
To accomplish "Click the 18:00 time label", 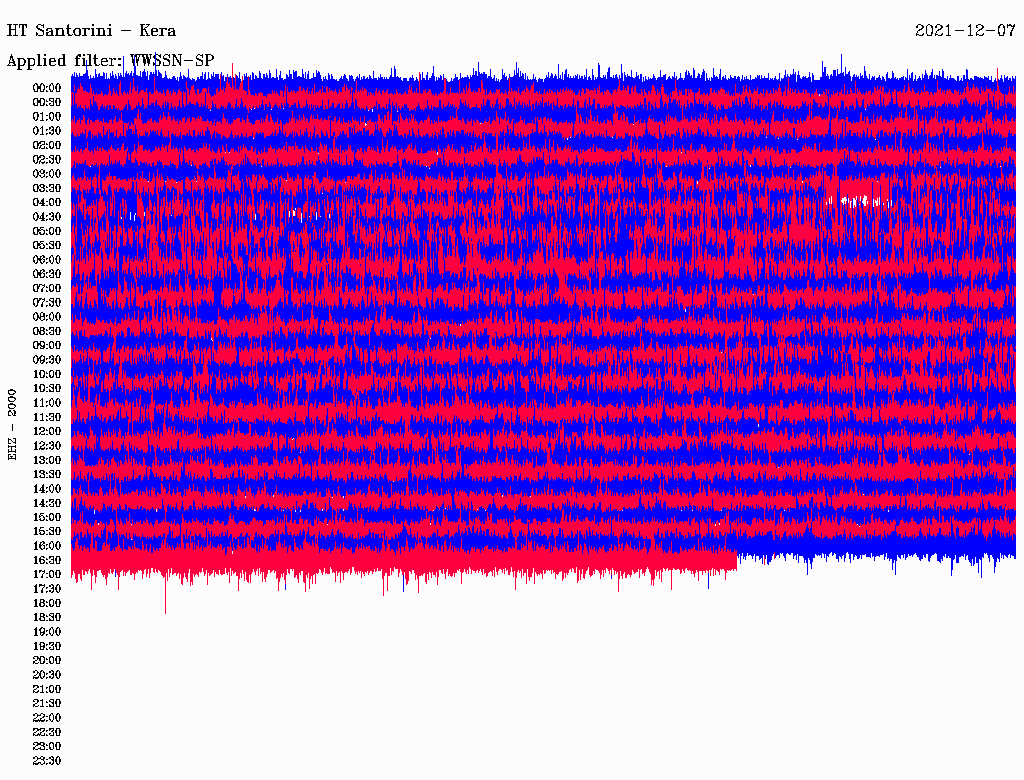I will [x=47, y=604].
